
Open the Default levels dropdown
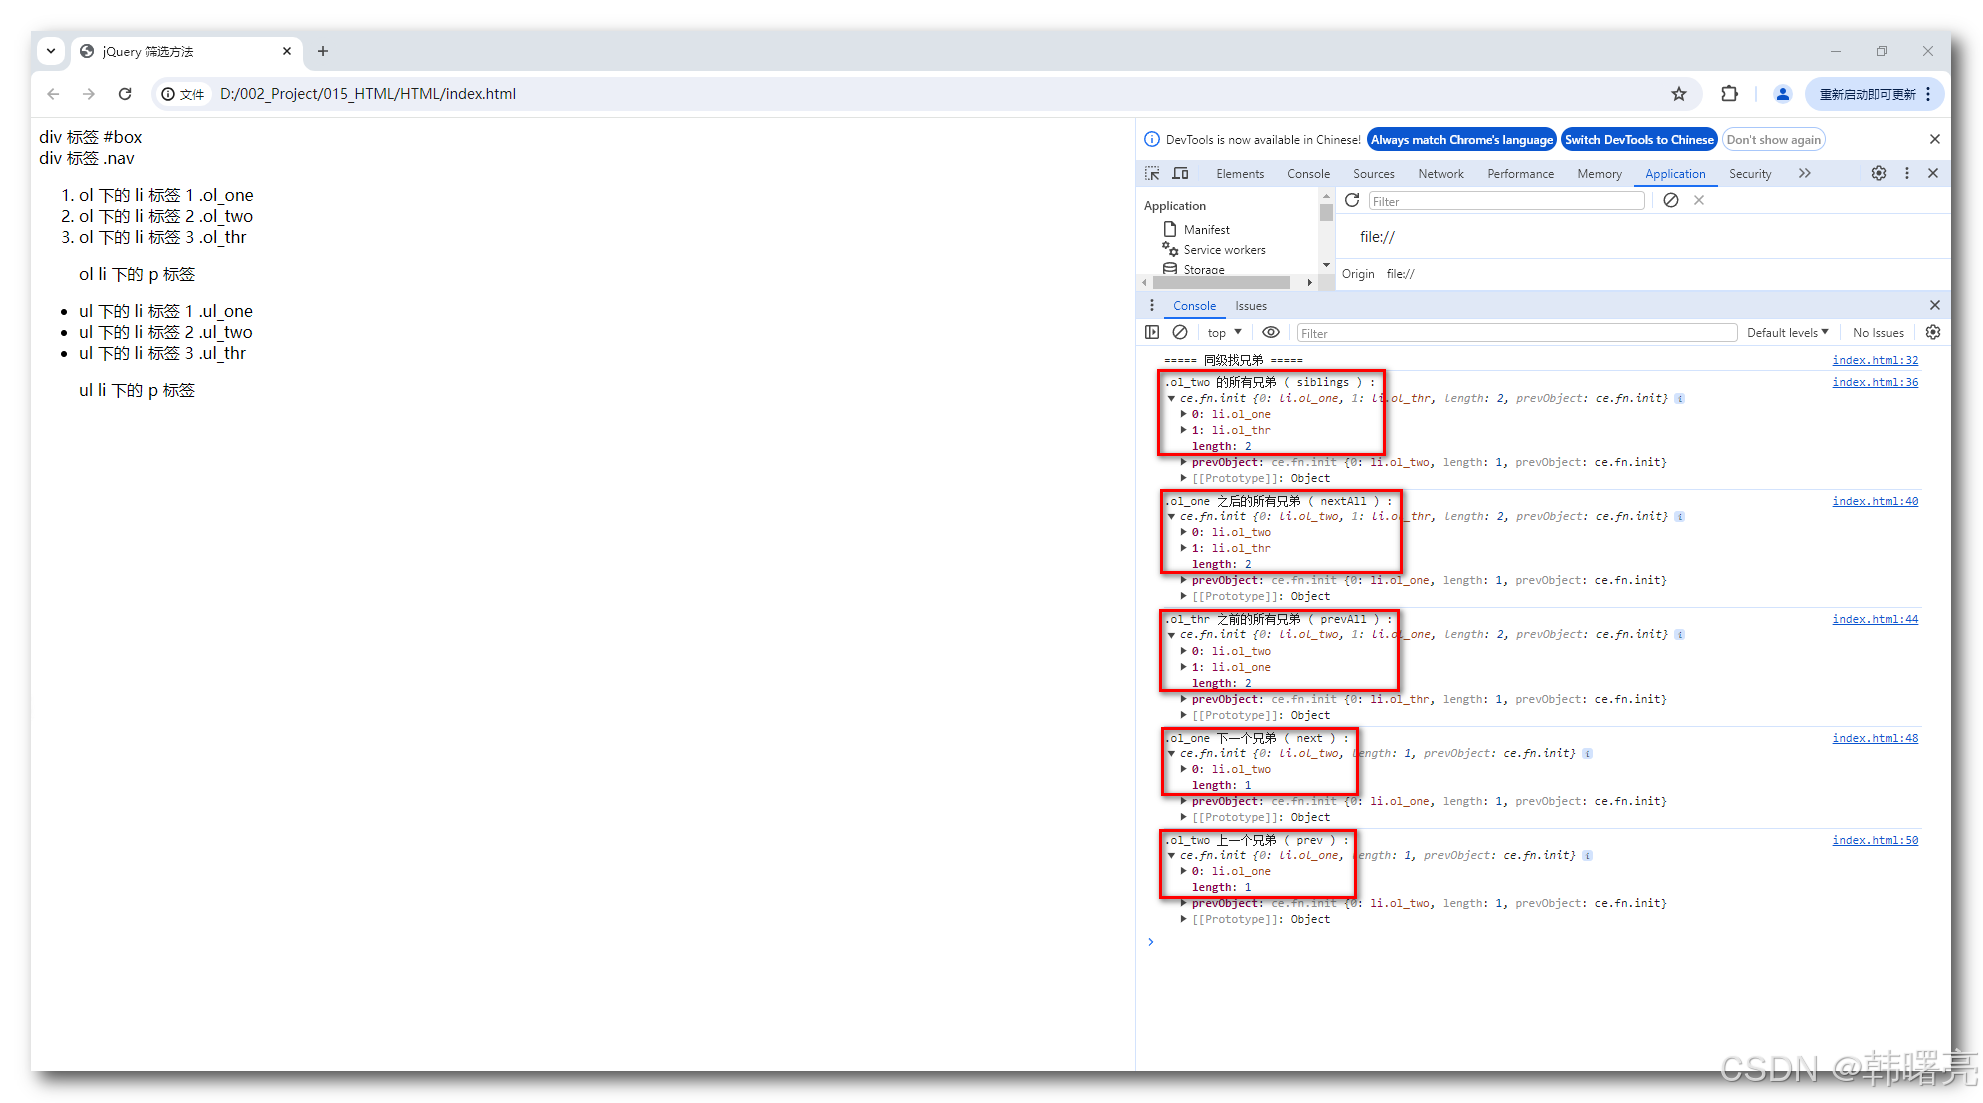coord(1787,333)
